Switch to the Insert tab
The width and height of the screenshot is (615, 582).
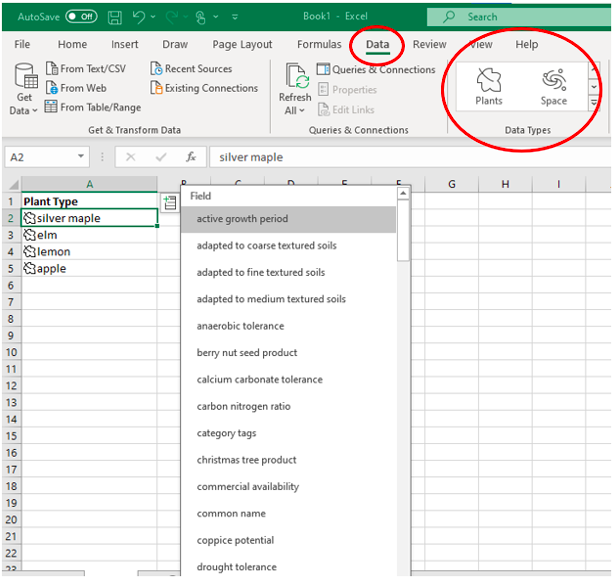124,44
